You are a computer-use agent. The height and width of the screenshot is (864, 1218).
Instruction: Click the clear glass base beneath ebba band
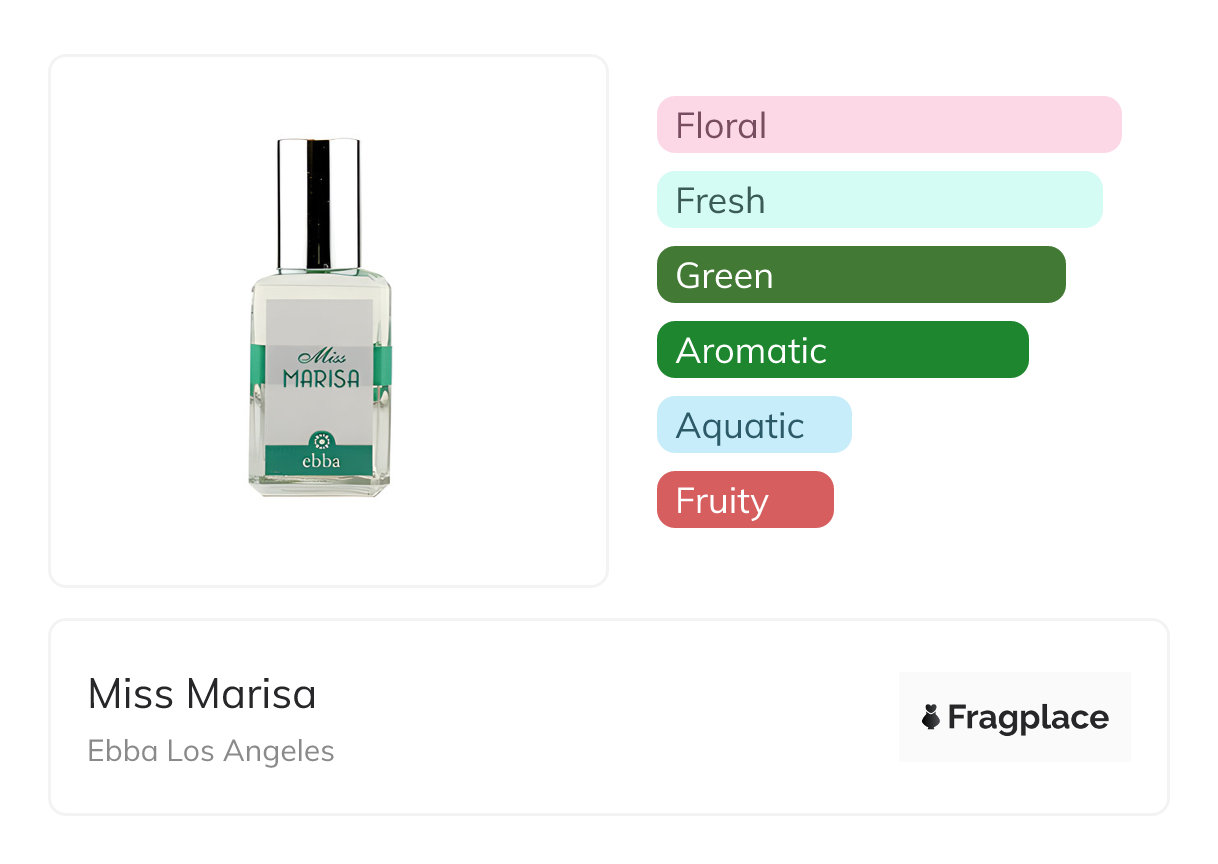[x=319, y=486]
